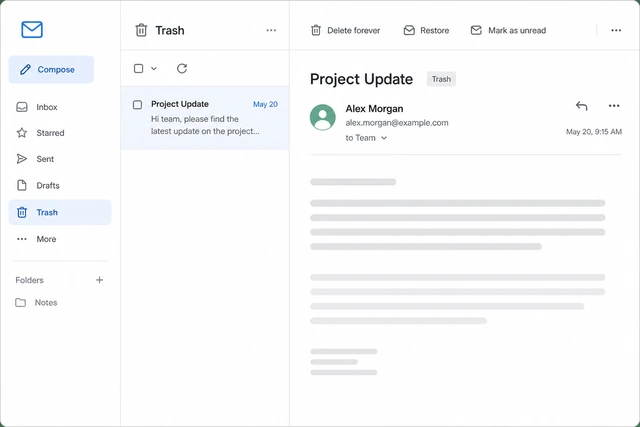Image resolution: width=640 pixels, height=427 pixels.
Task: Click the paper plane Sent icon
Action: 22,159
